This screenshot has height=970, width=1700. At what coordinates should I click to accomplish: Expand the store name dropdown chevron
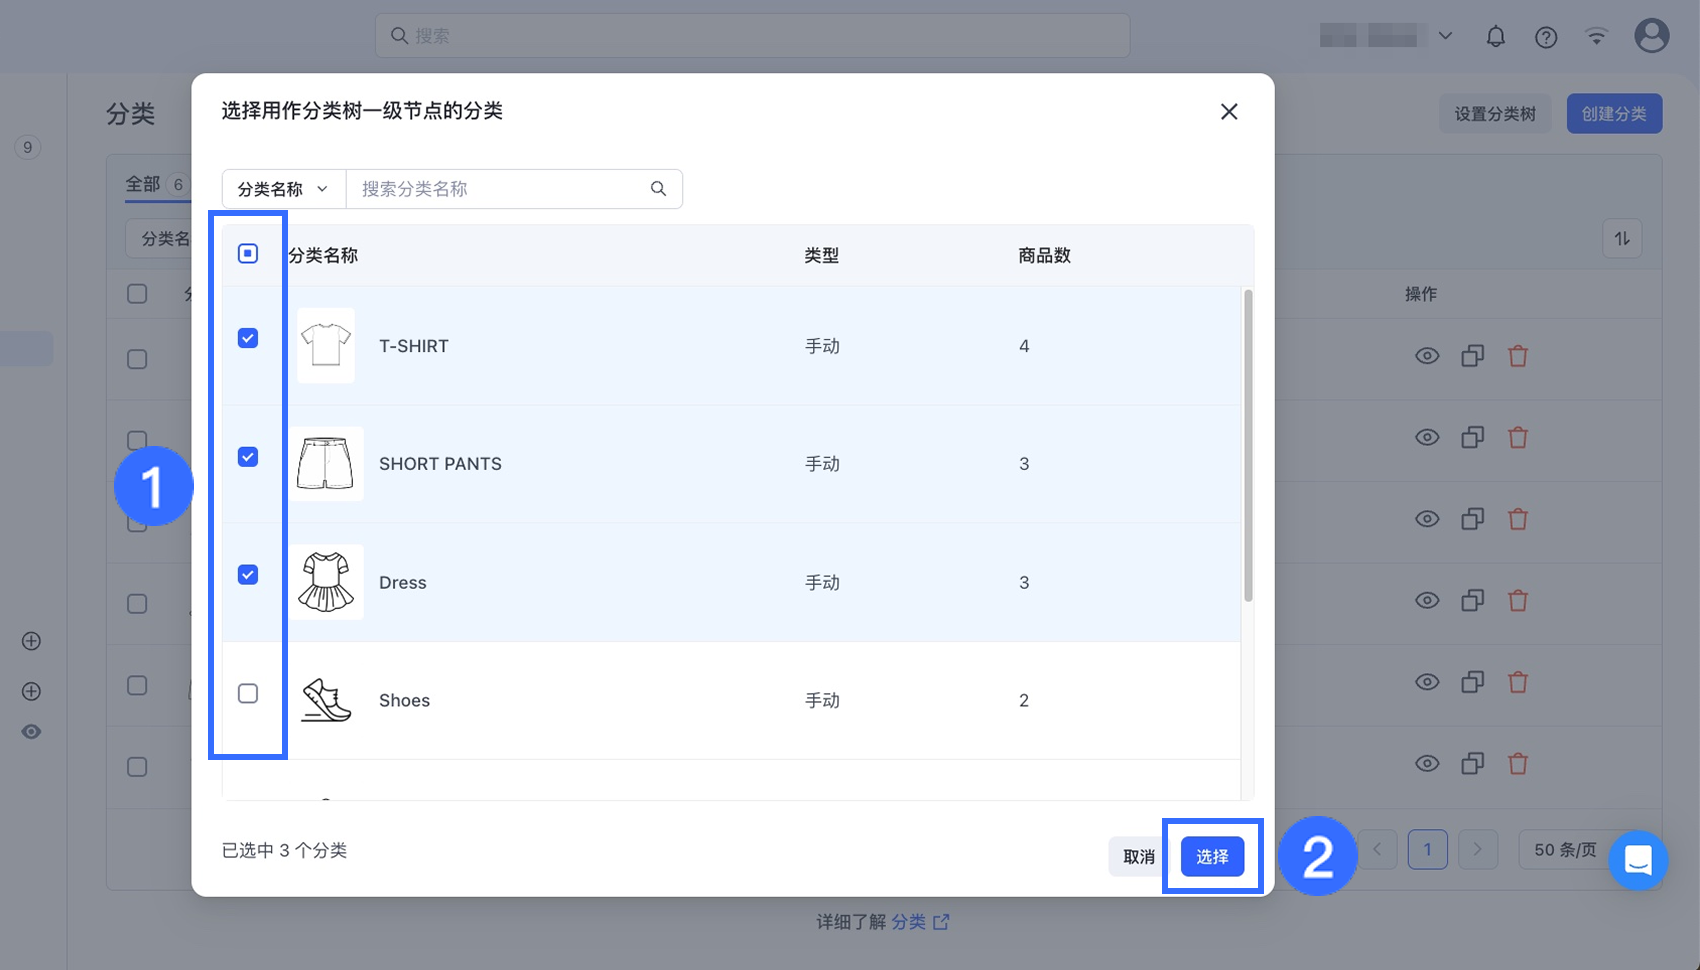click(x=1445, y=36)
